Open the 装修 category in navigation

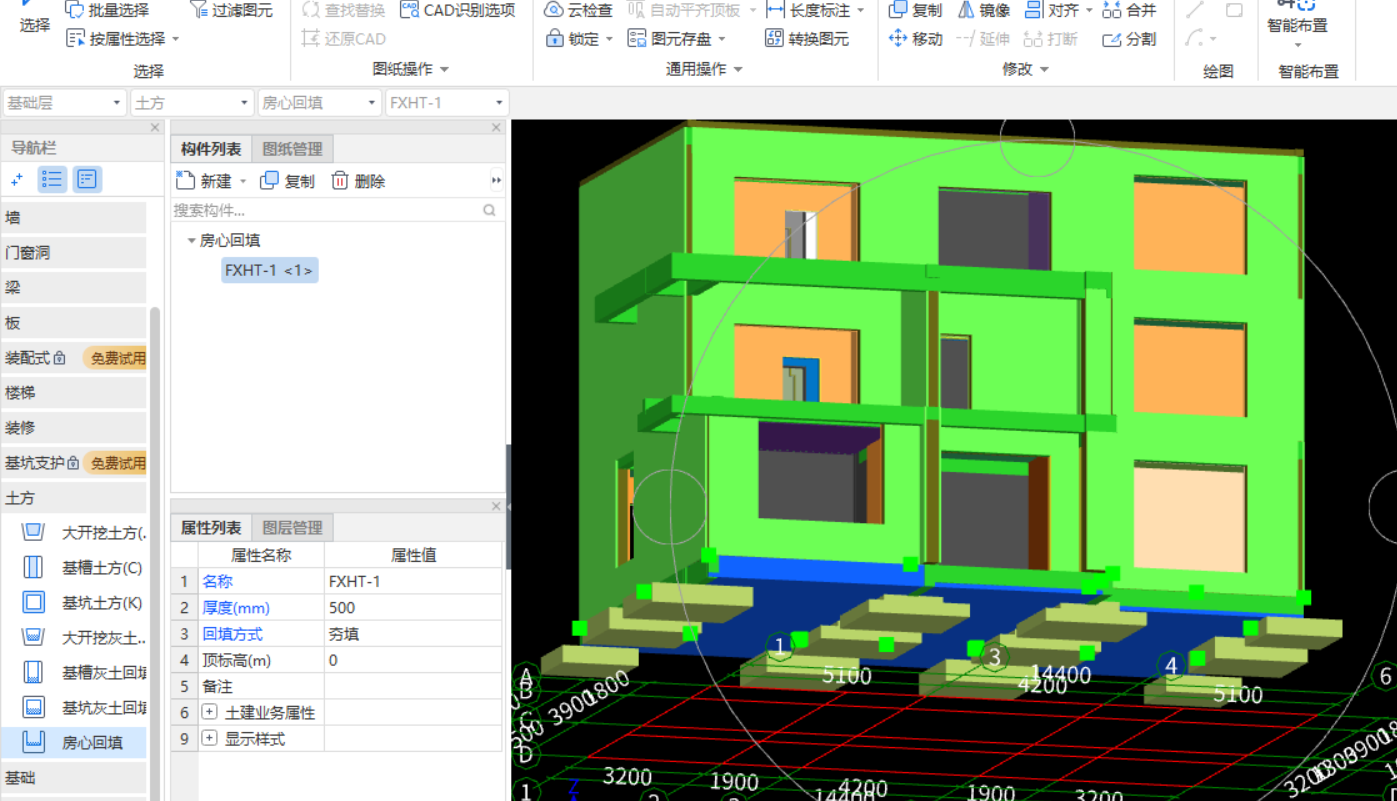(74, 428)
